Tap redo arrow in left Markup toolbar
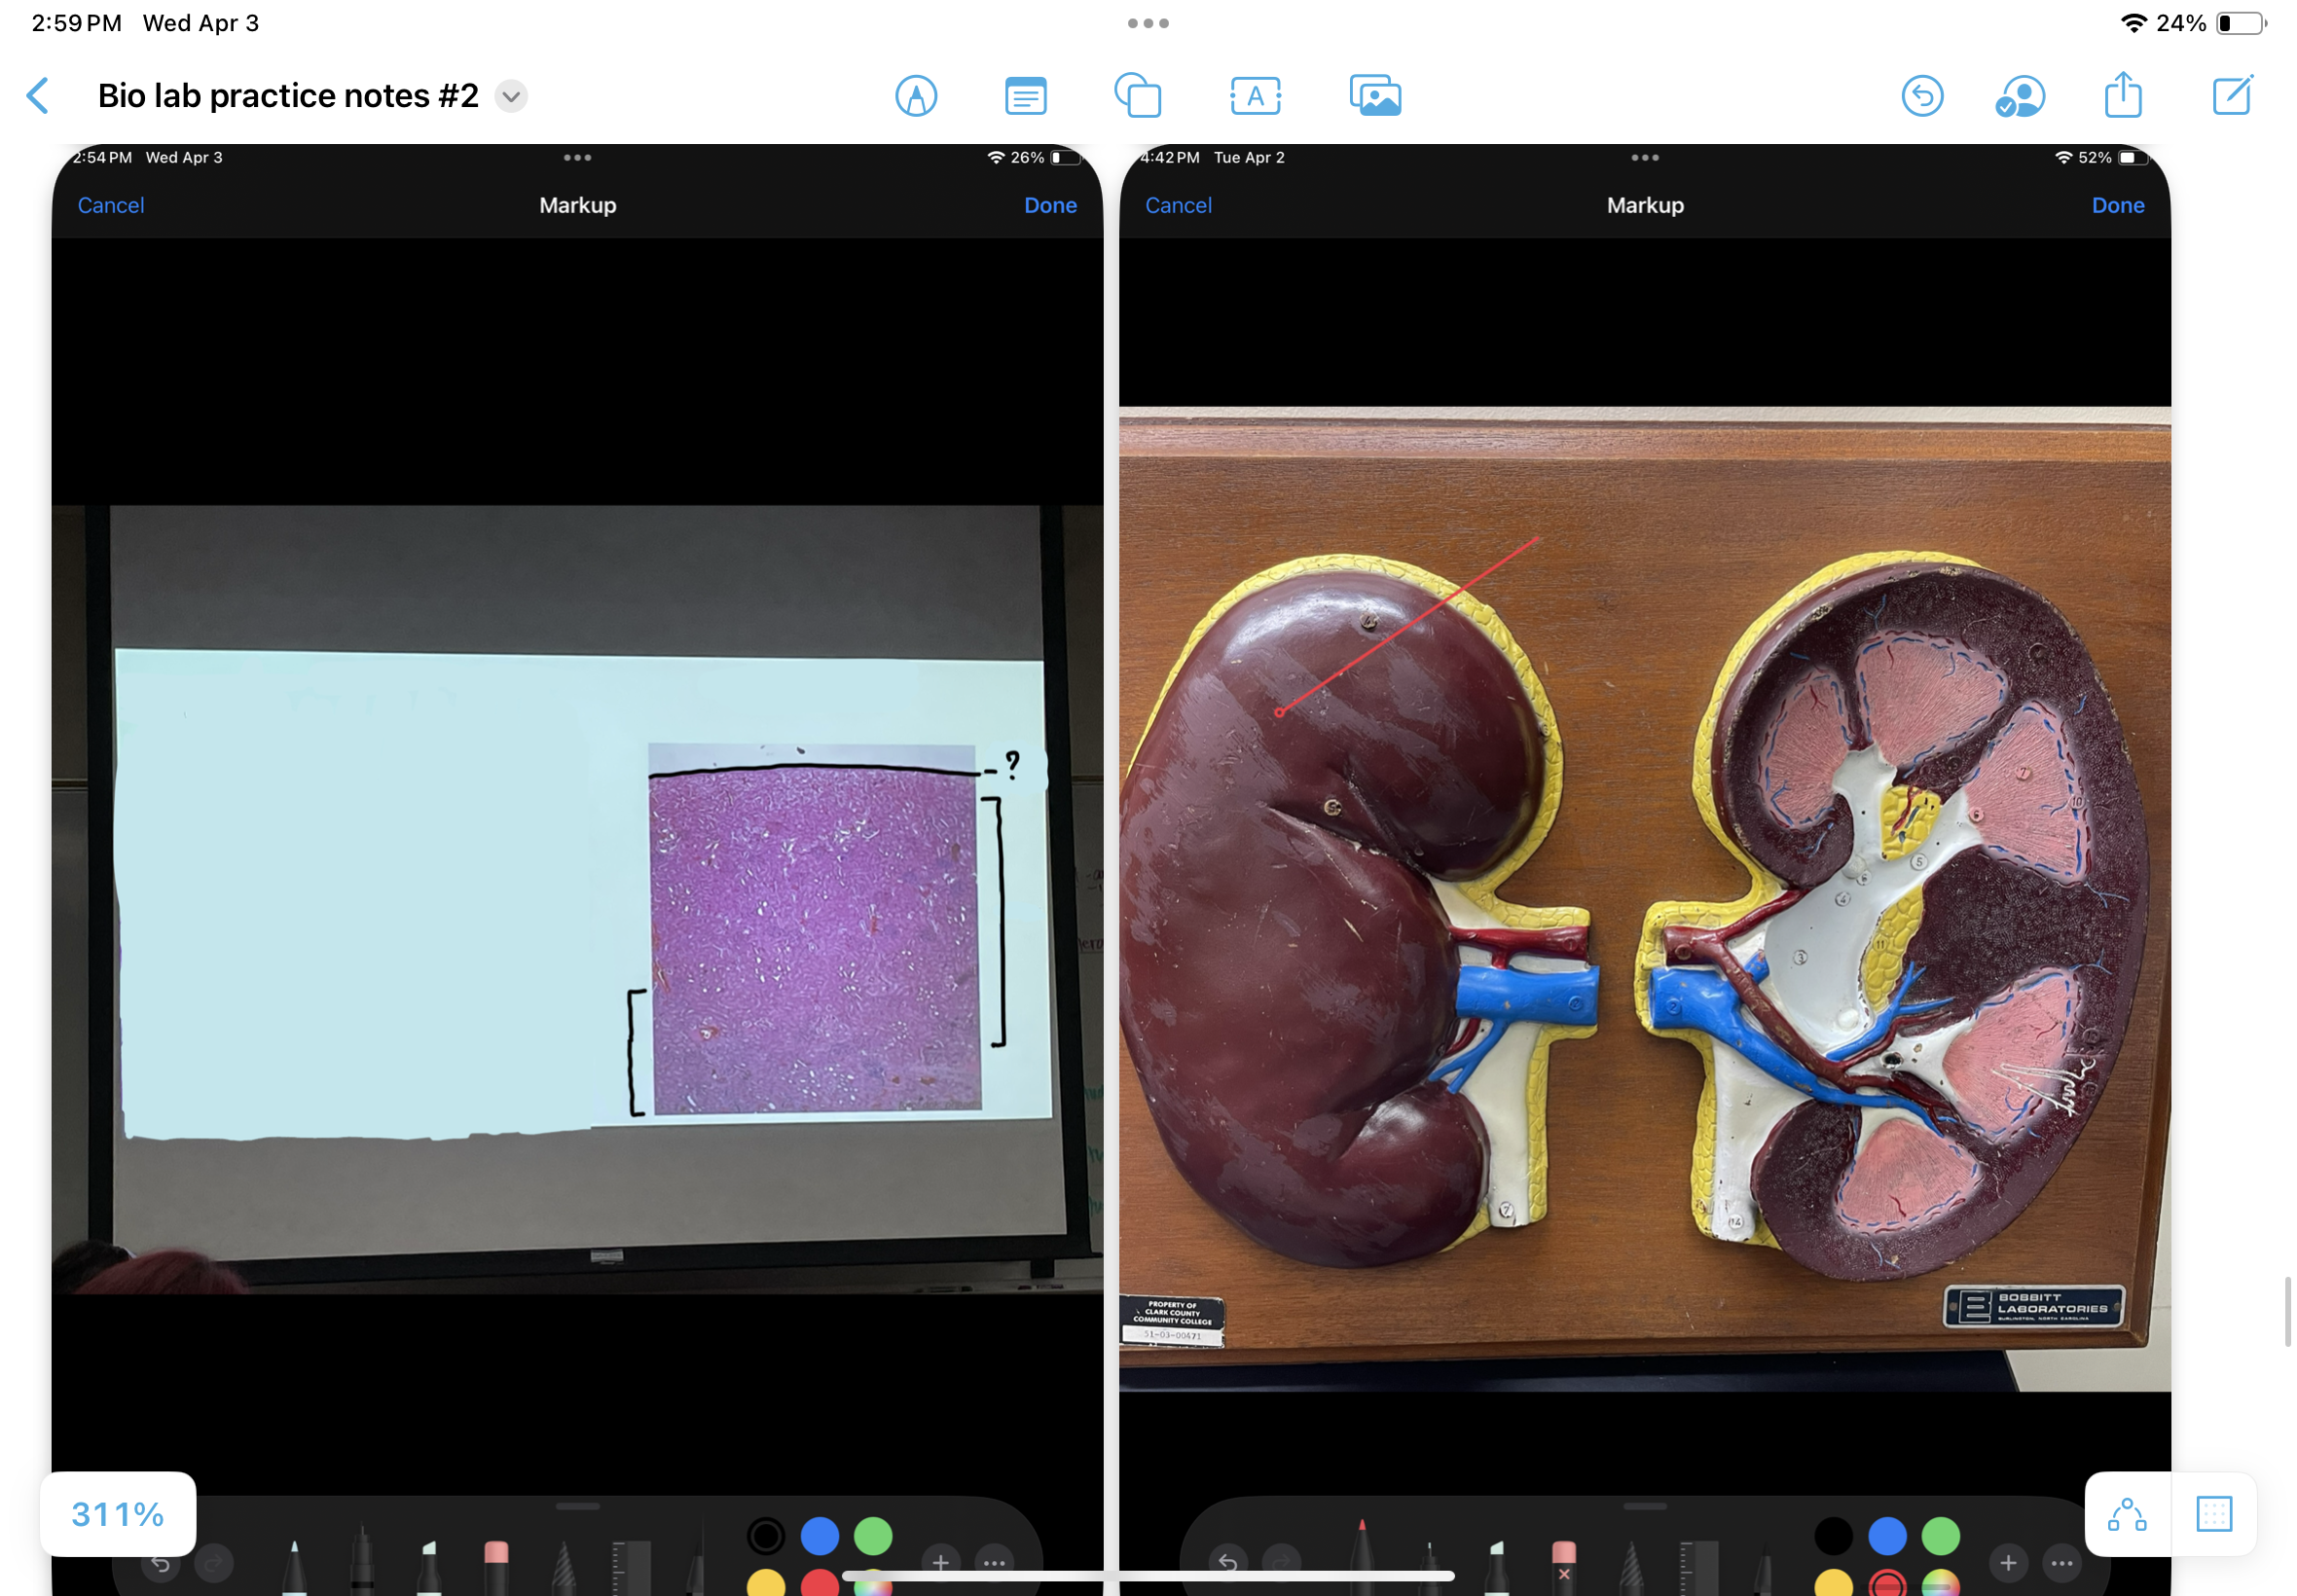The image size is (2297, 1596). click(x=213, y=1562)
